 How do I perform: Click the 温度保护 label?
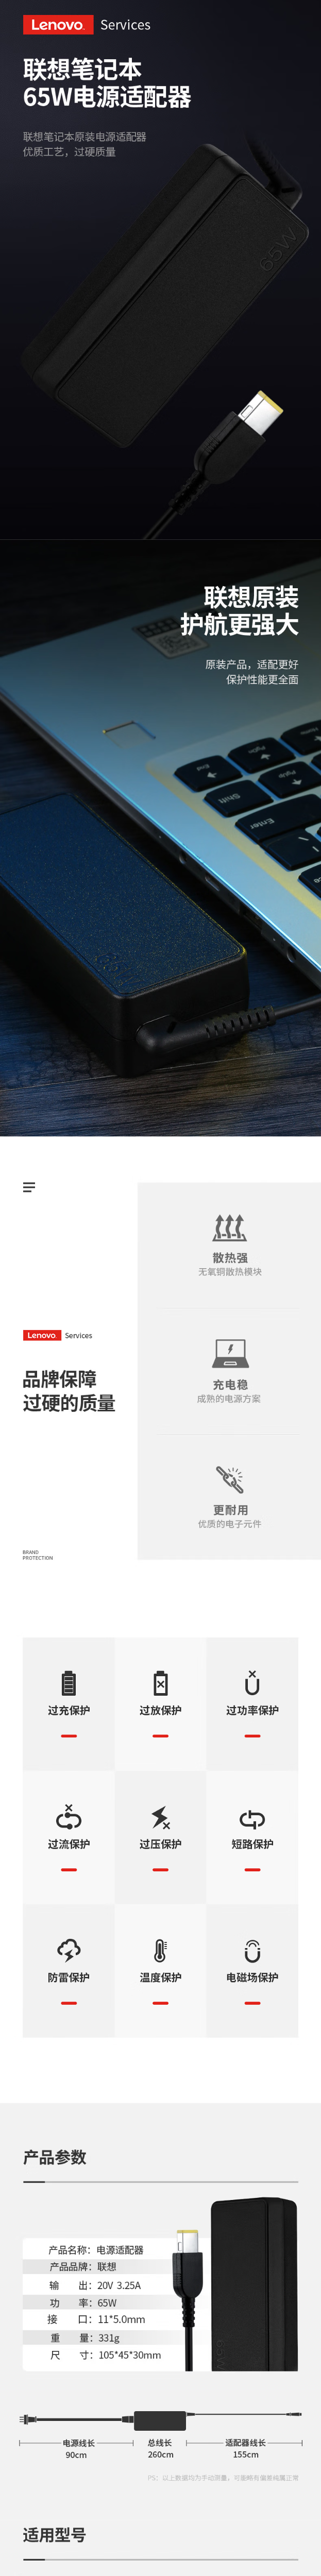(x=160, y=1977)
